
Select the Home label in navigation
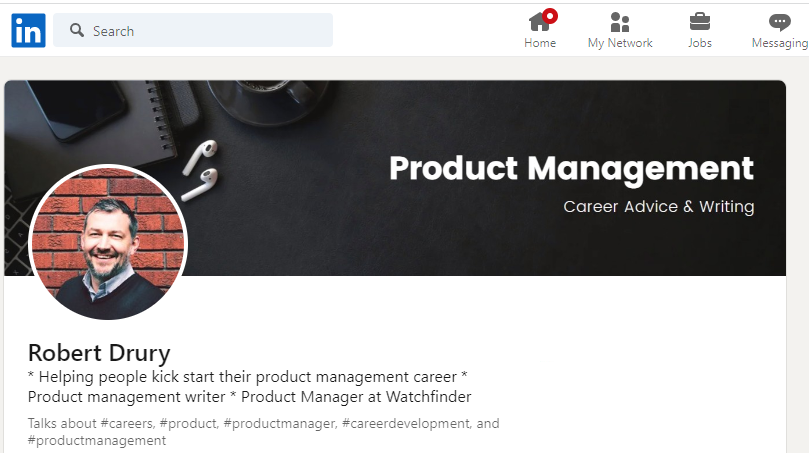pos(540,43)
